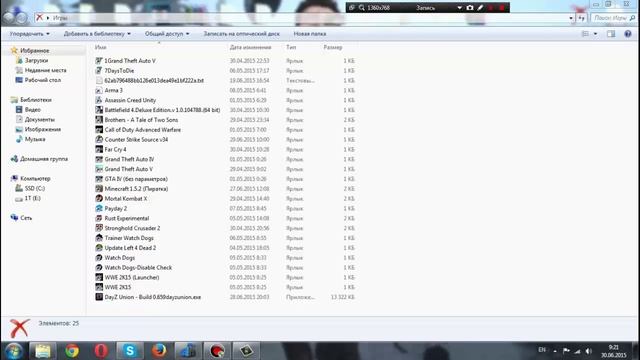Image resolution: width=640 pixels, height=360 pixels.
Task: Open the Упорядочить dropdown menu
Action: coord(30,34)
